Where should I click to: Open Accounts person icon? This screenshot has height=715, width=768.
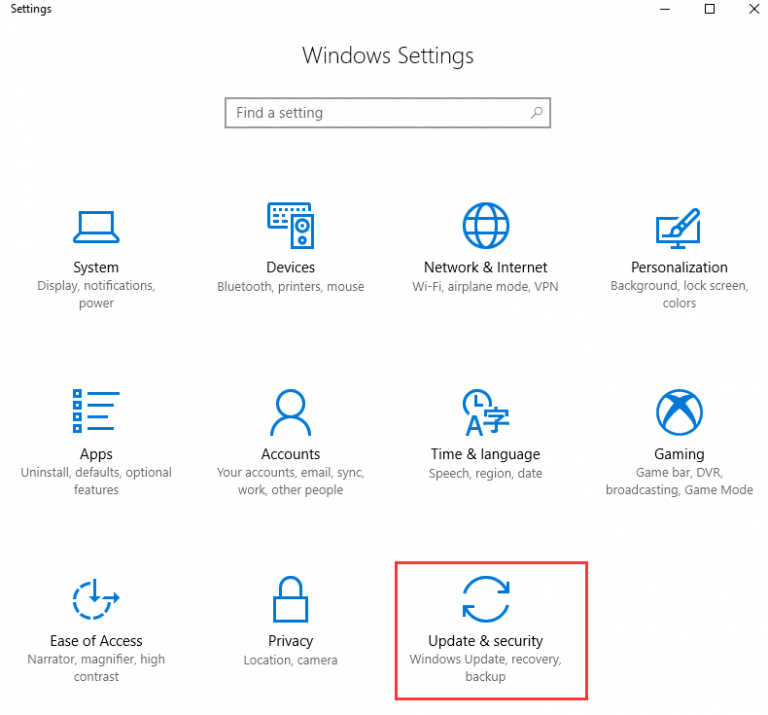point(290,412)
